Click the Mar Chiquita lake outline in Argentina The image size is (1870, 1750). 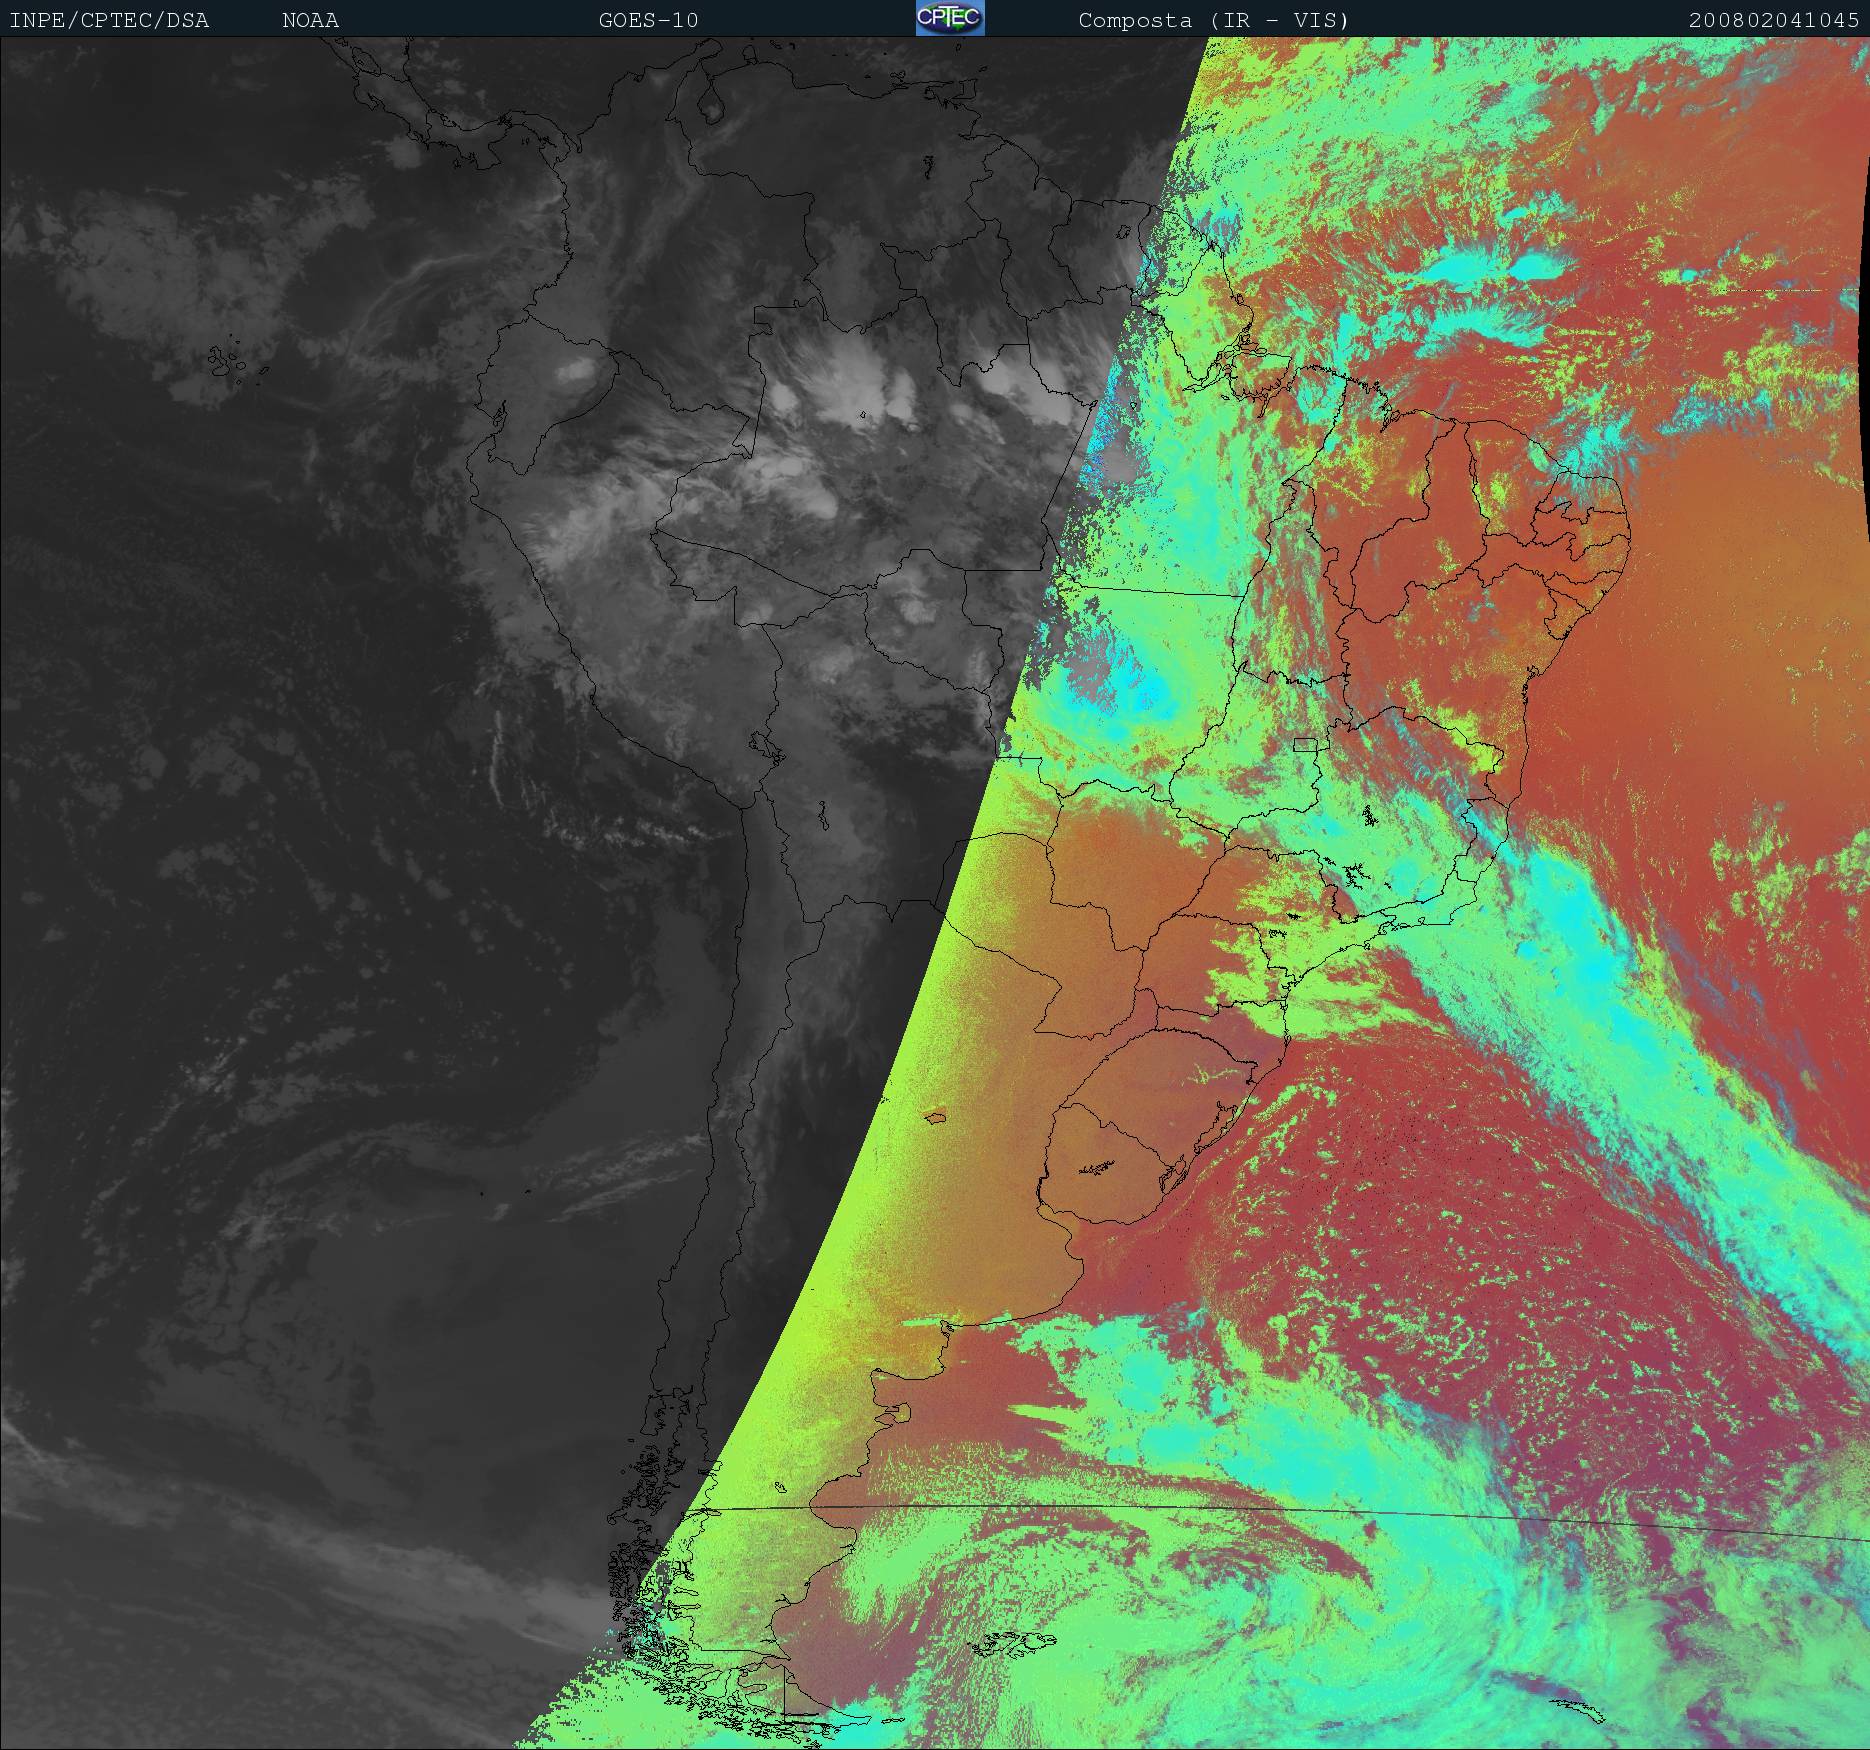(936, 1116)
